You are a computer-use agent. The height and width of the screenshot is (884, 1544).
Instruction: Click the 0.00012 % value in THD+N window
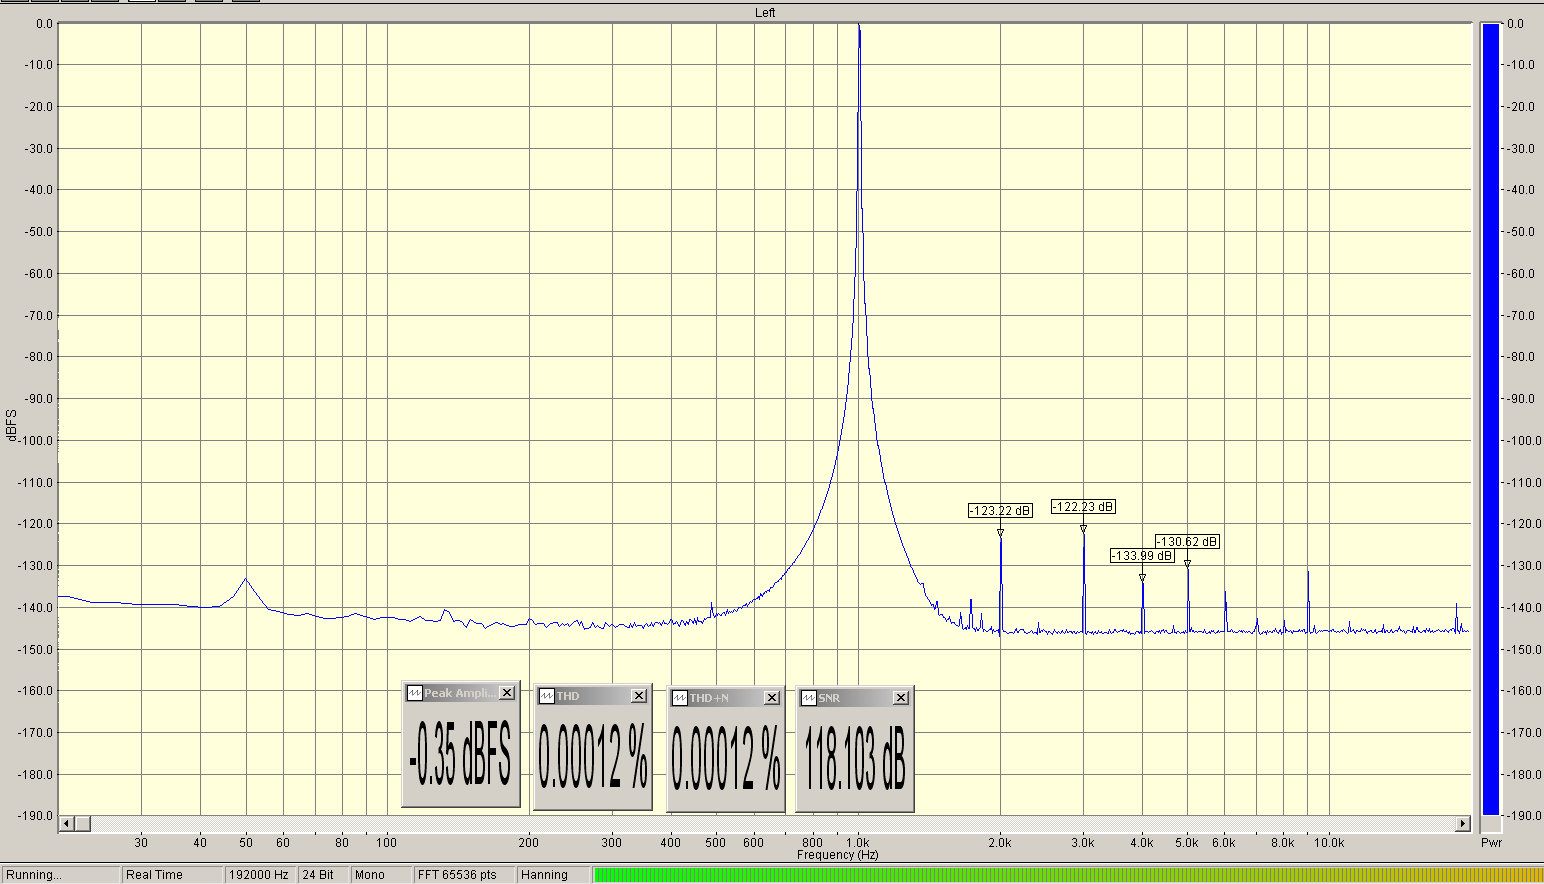[726, 758]
